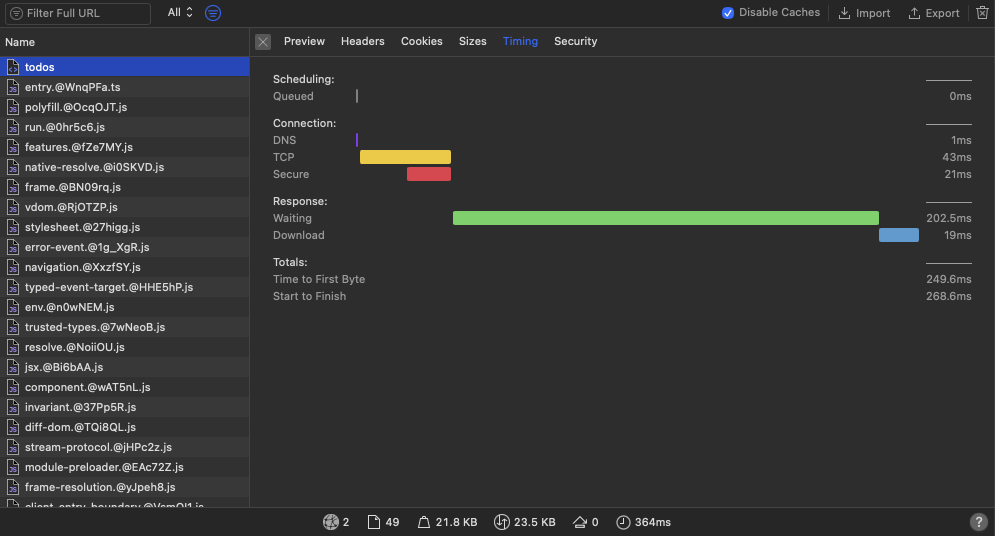
Task: Click the file icon beside entry.@WnqPFa.ts
Action: click(13, 87)
